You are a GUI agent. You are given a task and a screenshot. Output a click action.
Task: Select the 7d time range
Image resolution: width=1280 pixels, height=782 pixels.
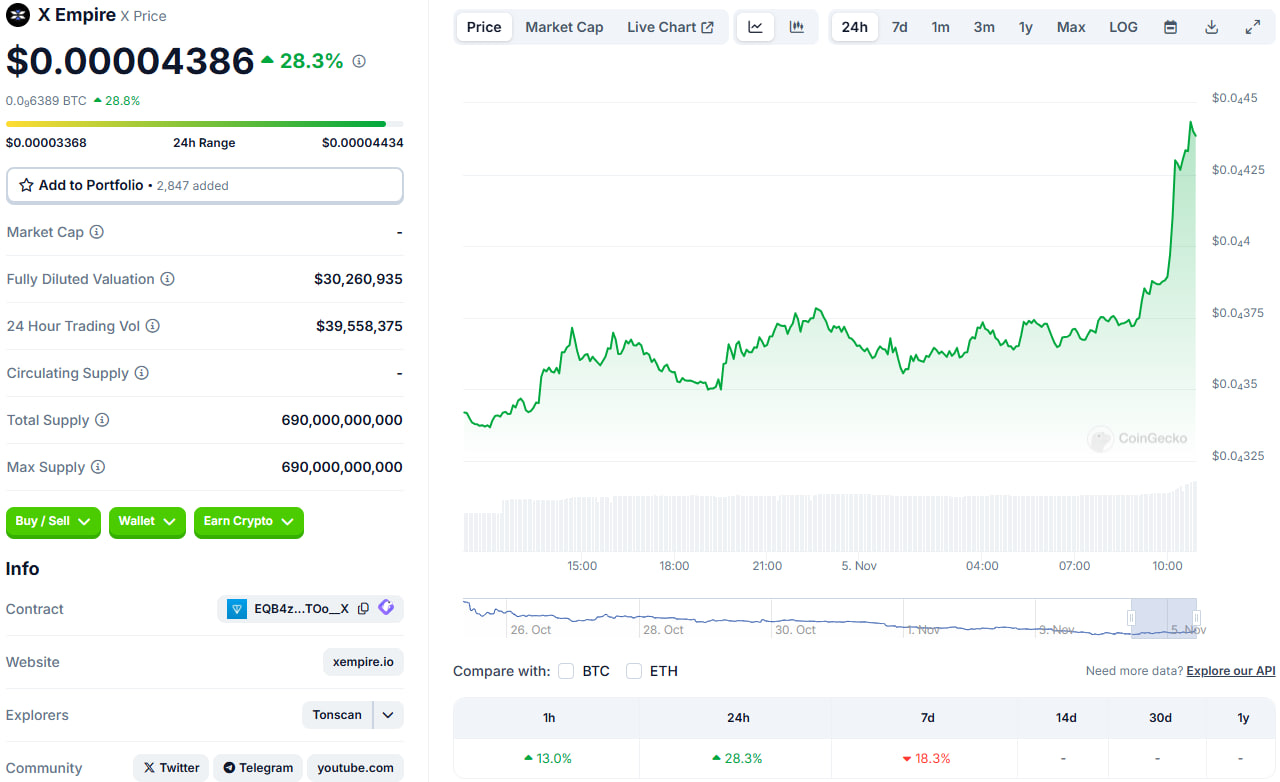900,27
